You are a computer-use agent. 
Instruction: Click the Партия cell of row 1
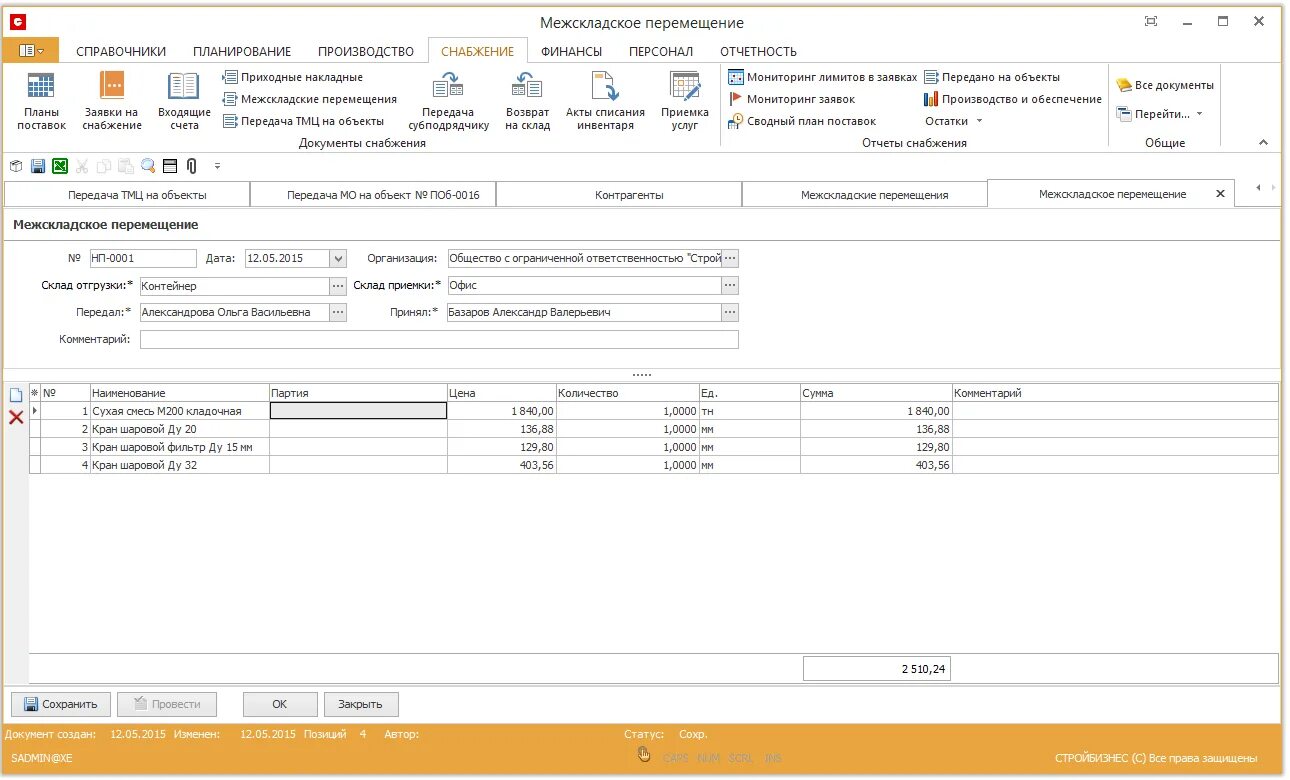359,411
